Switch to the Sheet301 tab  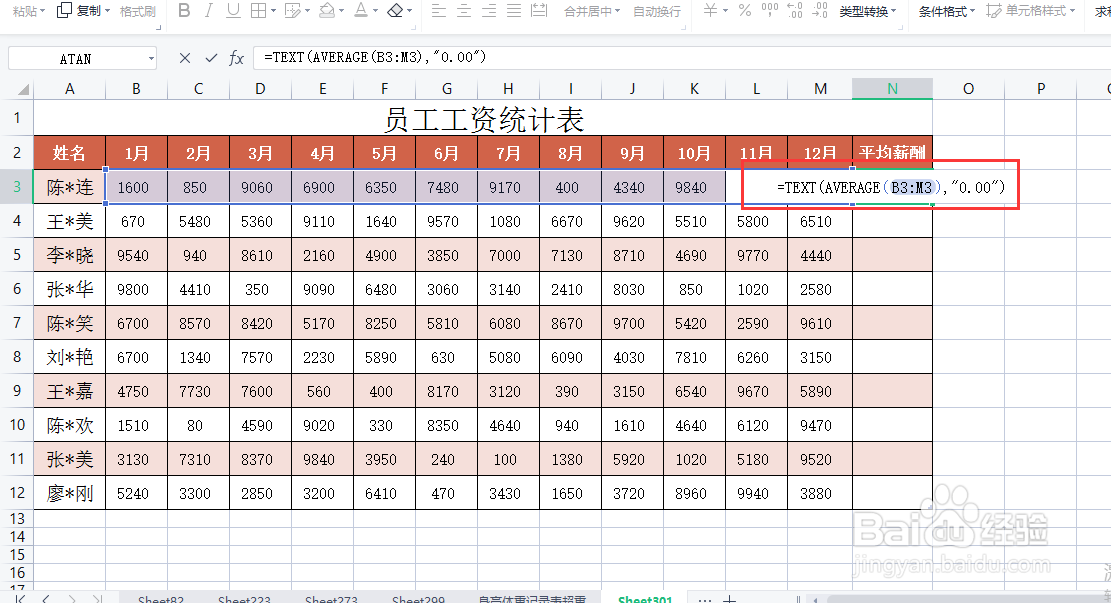(645, 599)
